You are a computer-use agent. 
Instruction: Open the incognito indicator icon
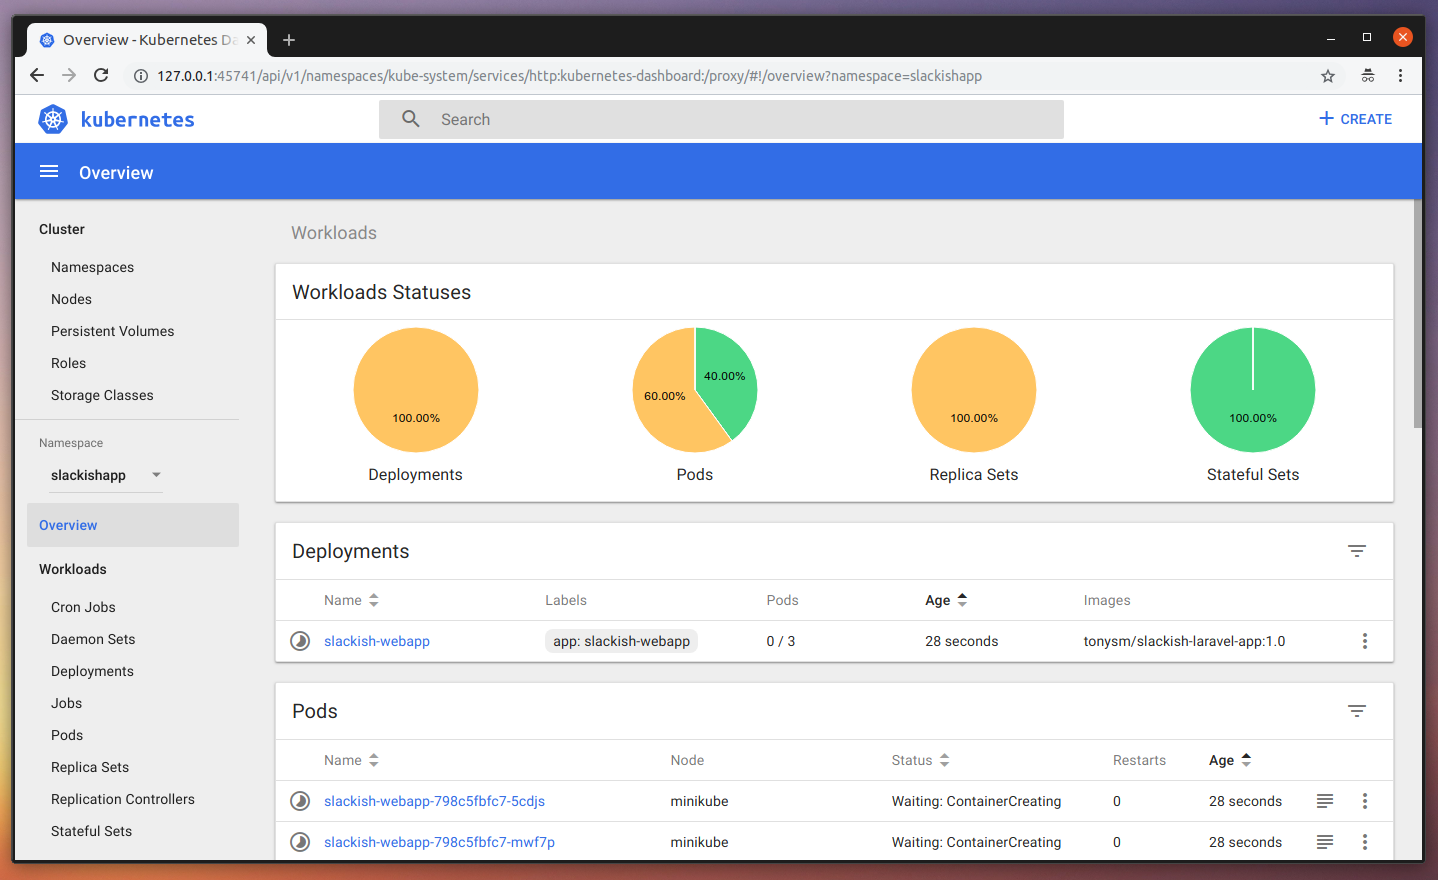point(1368,75)
